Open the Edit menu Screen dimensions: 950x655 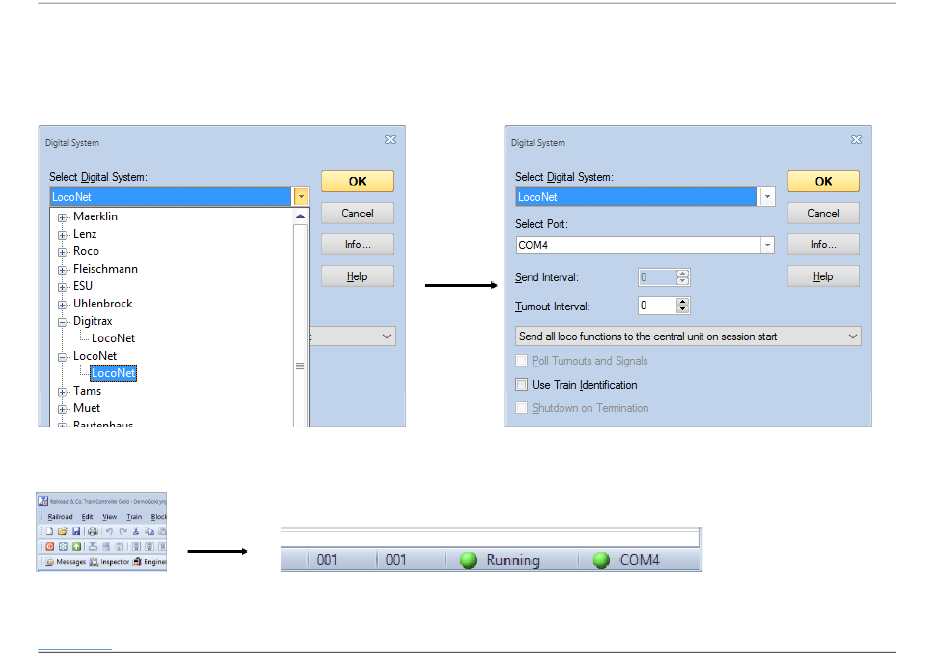tap(87, 517)
